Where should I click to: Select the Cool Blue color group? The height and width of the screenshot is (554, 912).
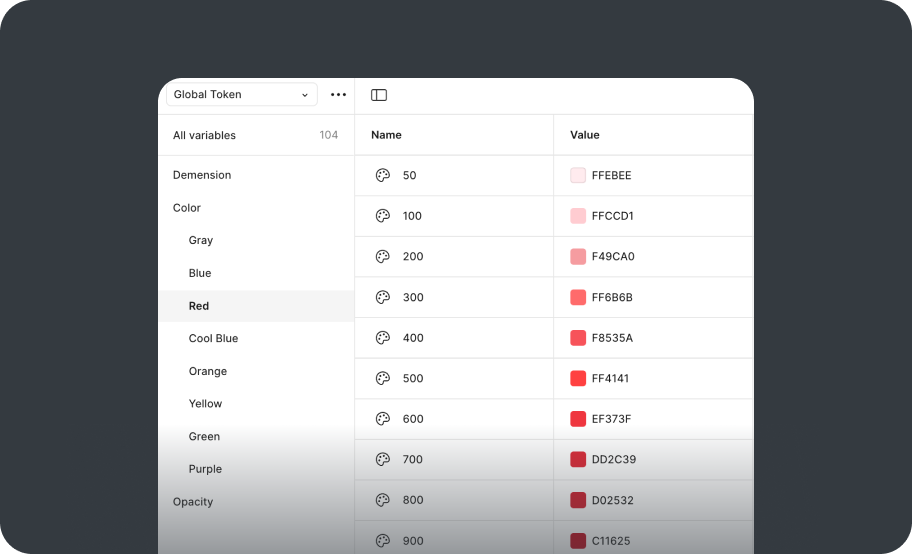tap(213, 338)
